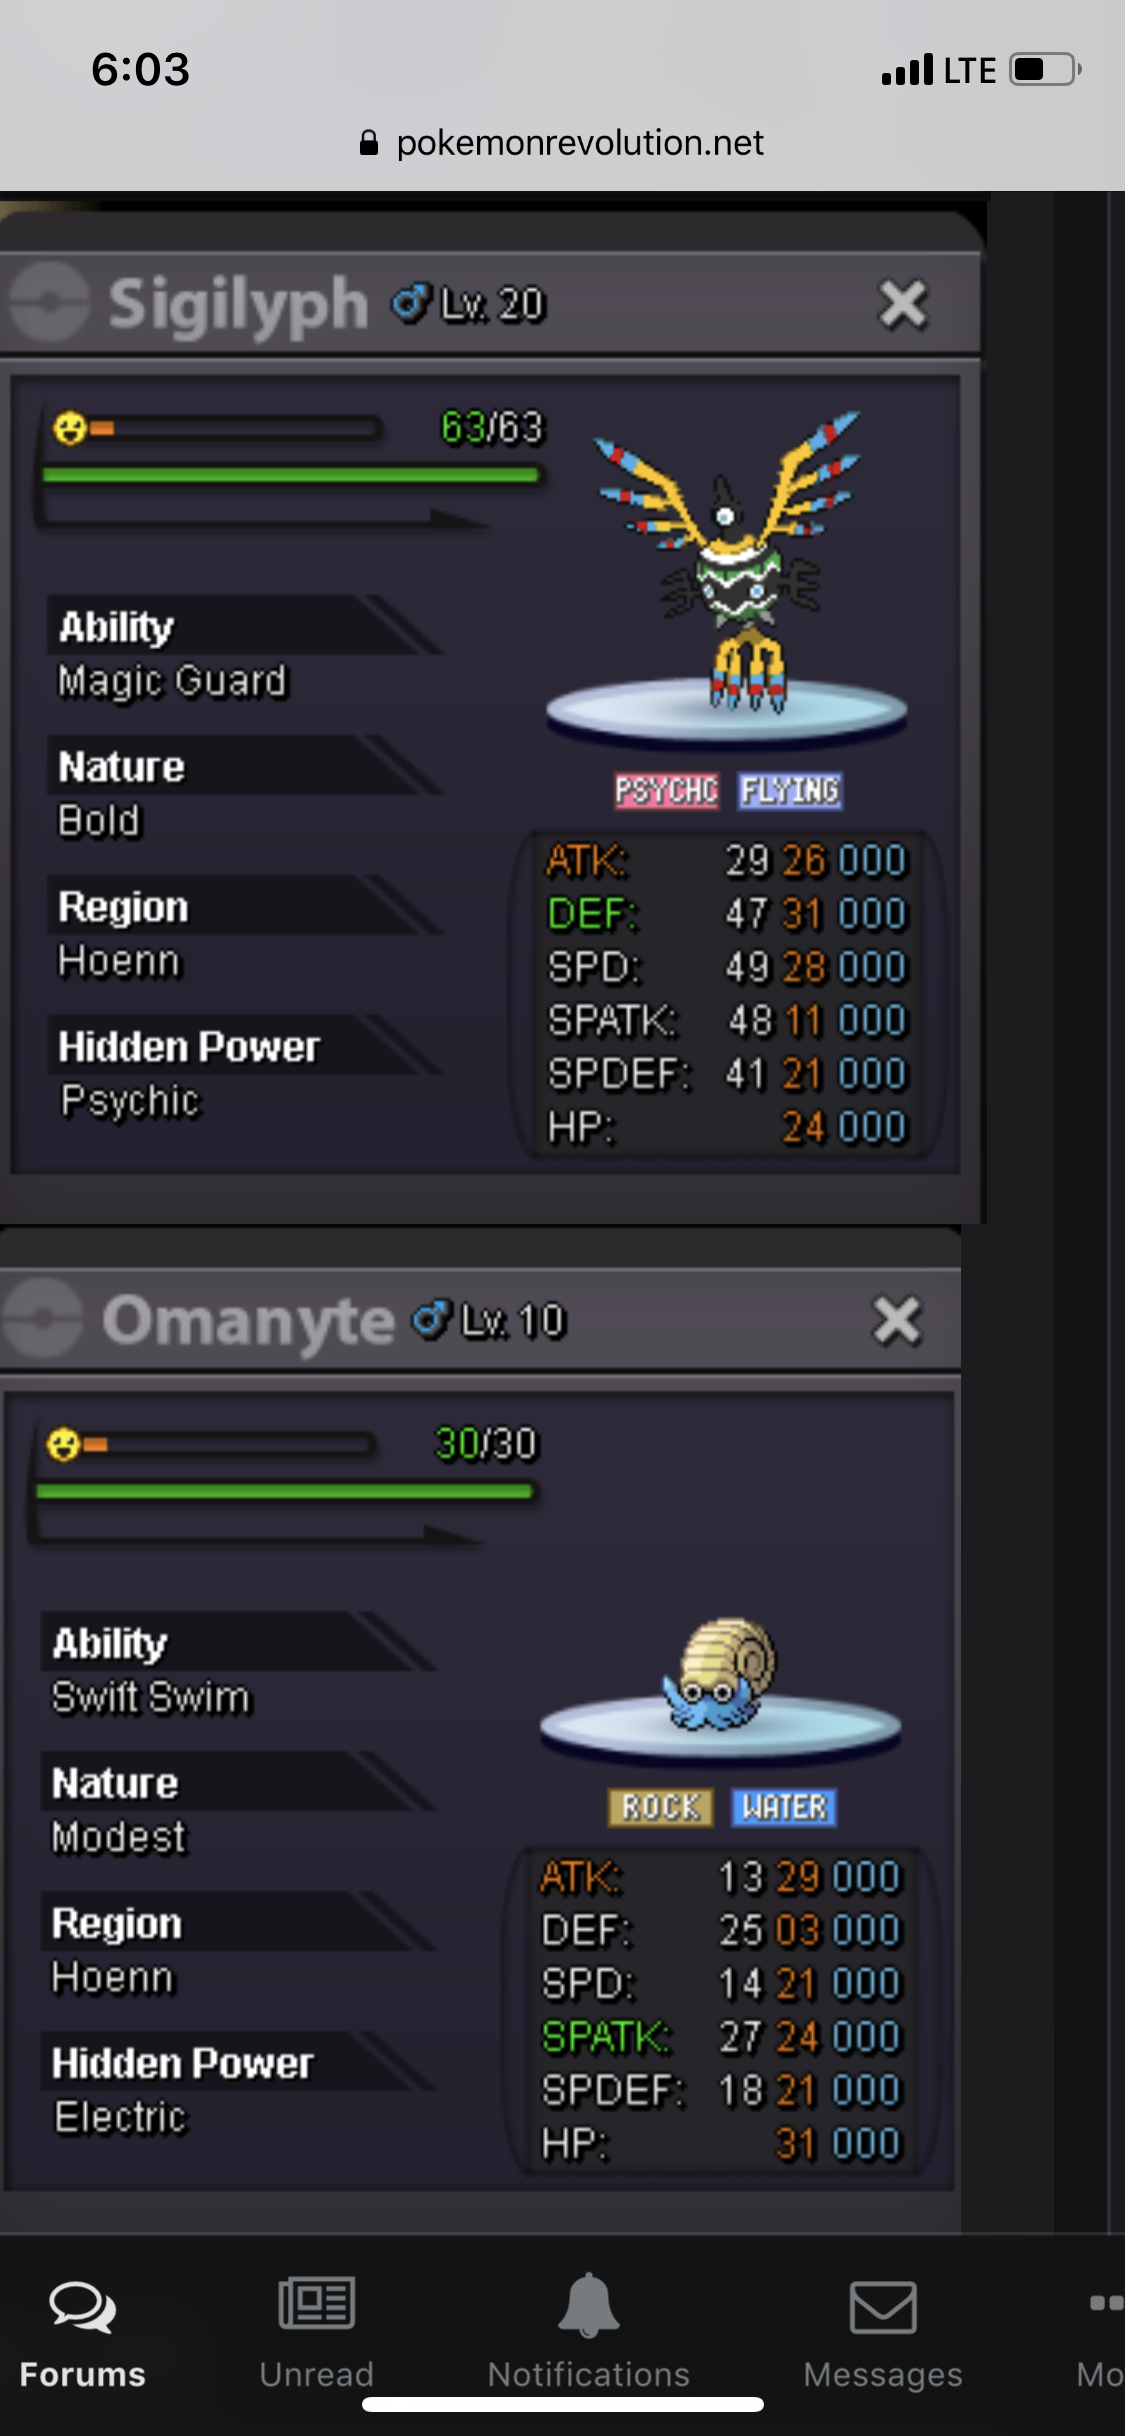Tap the Sigilyph Pokeball icon
The height and width of the screenshot is (2436, 1125).
point(50,301)
